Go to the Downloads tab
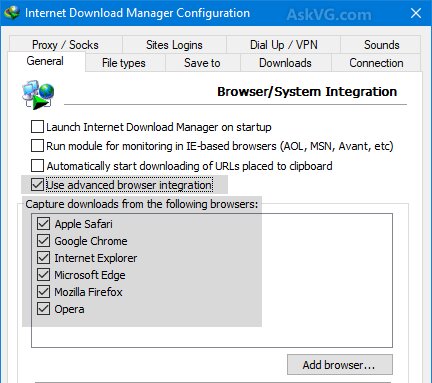 (285, 63)
